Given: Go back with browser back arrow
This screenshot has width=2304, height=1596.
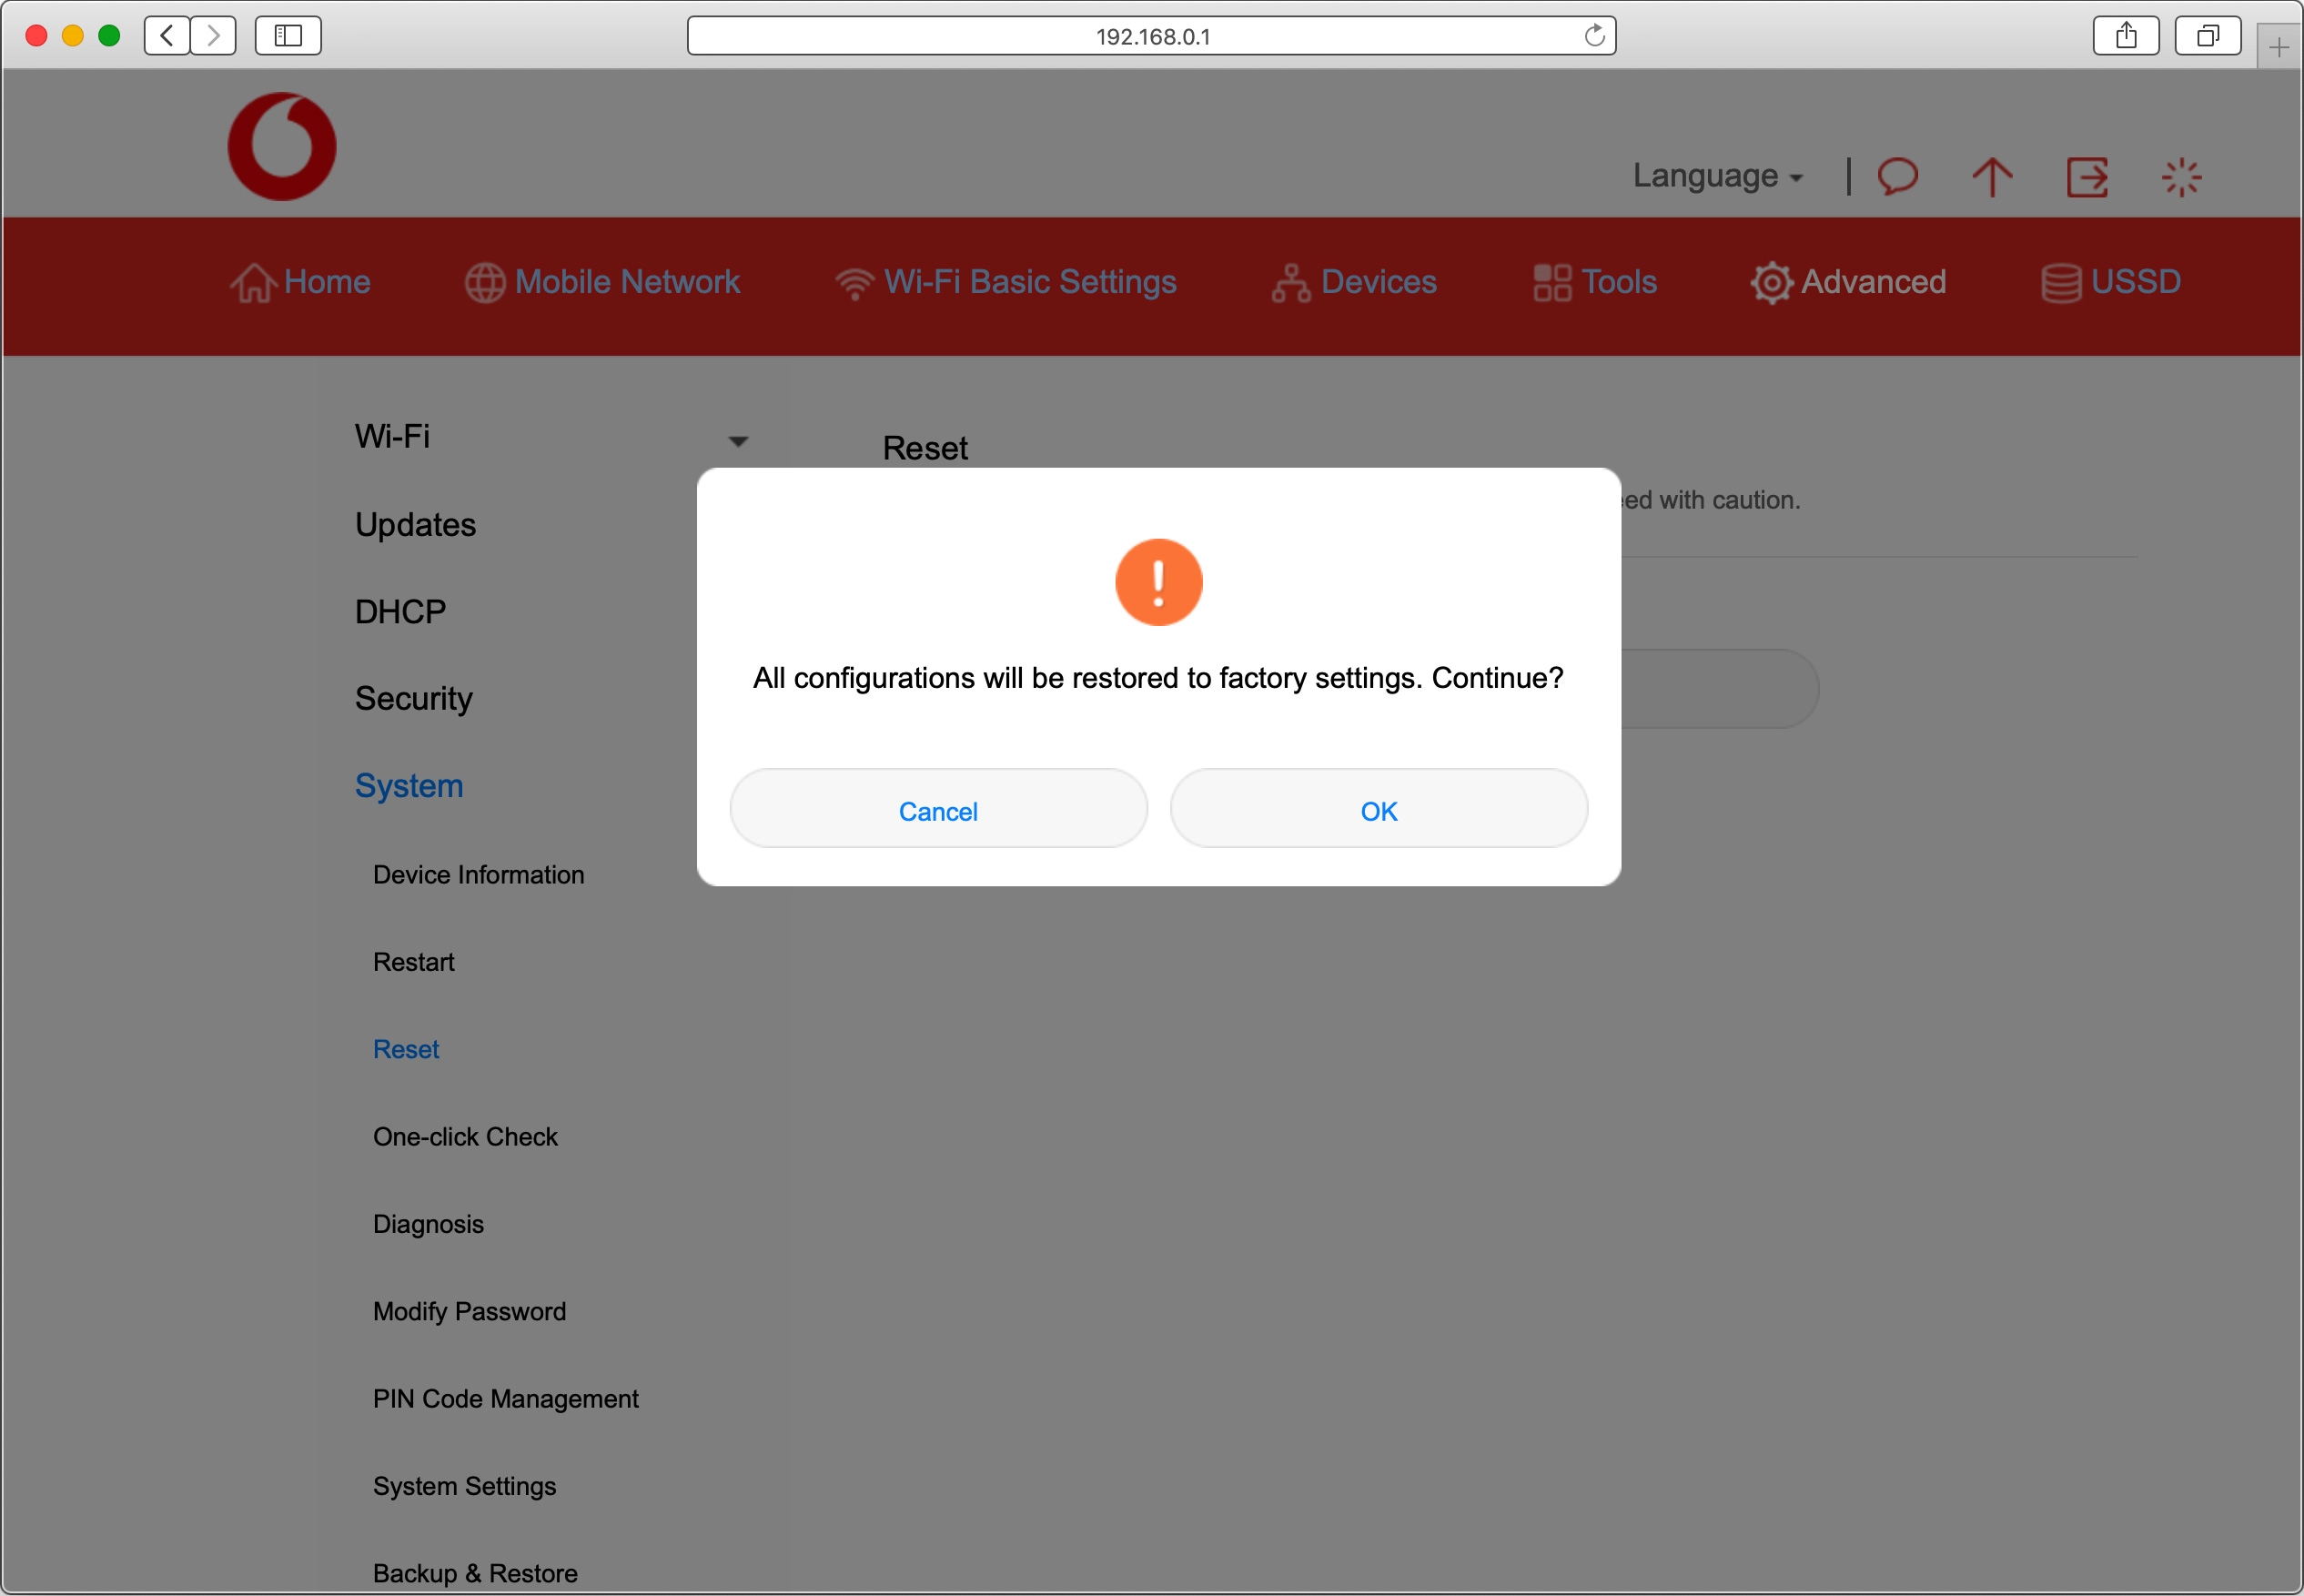Looking at the screenshot, I should tap(167, 36).
